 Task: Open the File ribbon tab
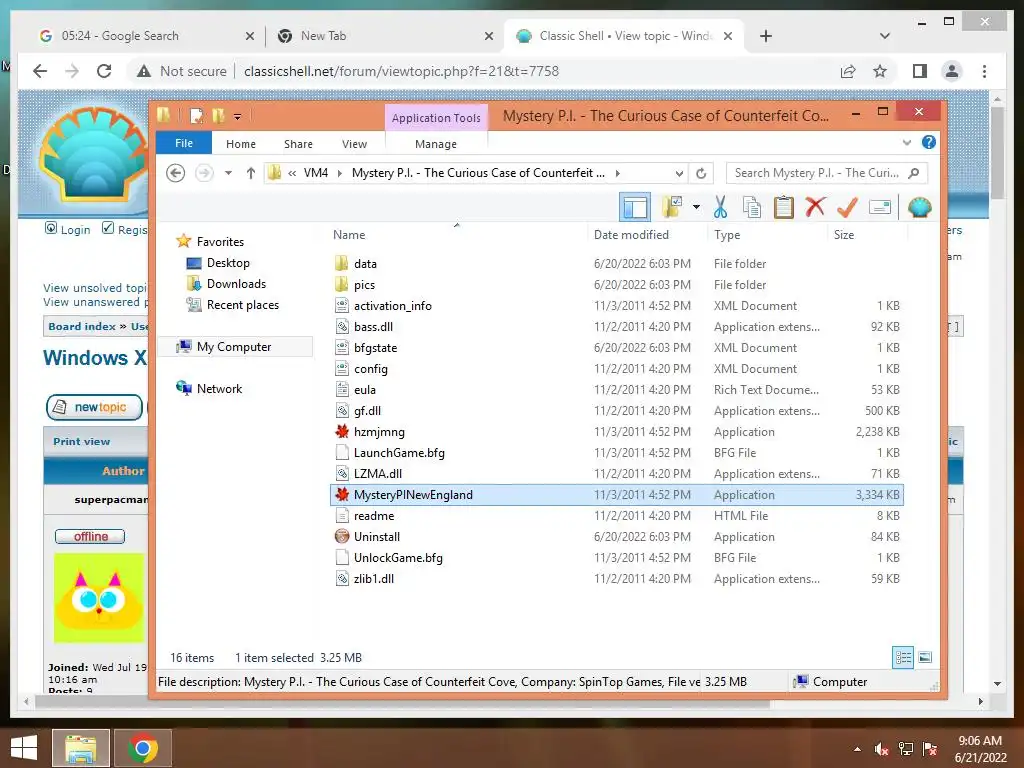pos(184,143)
